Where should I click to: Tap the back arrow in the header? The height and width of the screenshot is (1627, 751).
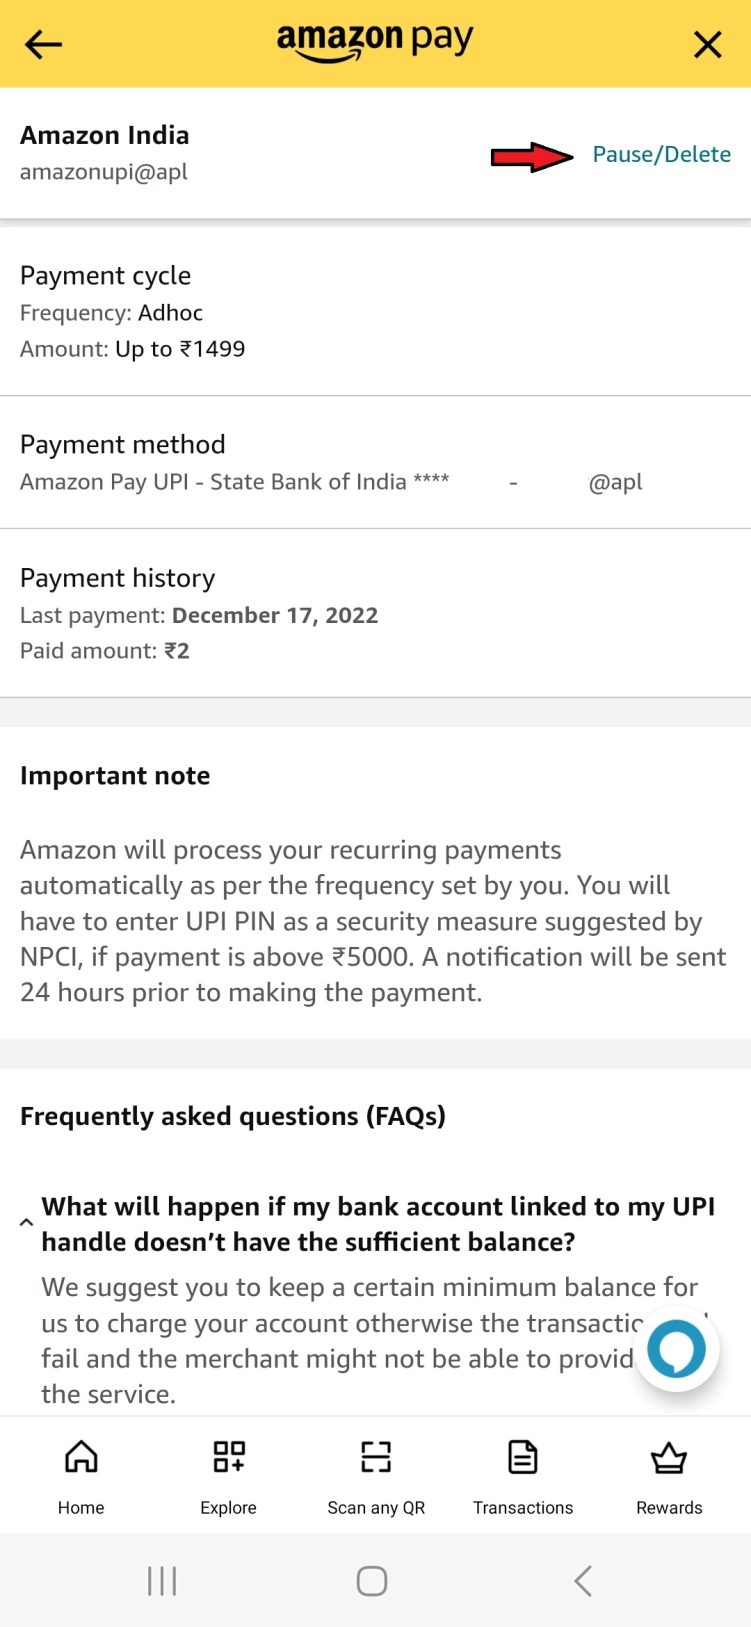tap(42, 44)
